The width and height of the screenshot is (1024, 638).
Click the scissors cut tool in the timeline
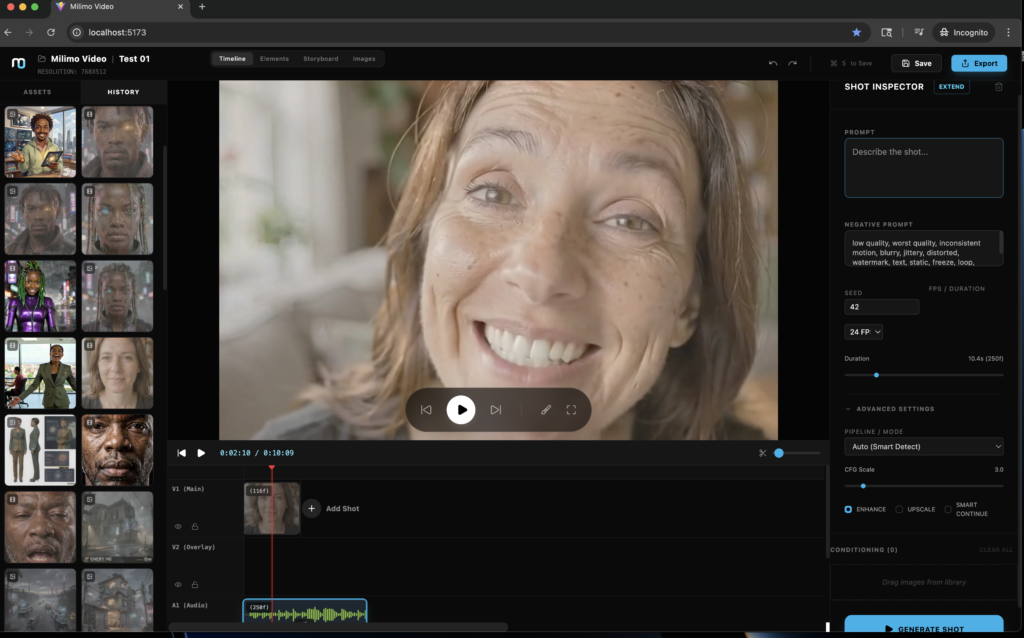point(762,453)
